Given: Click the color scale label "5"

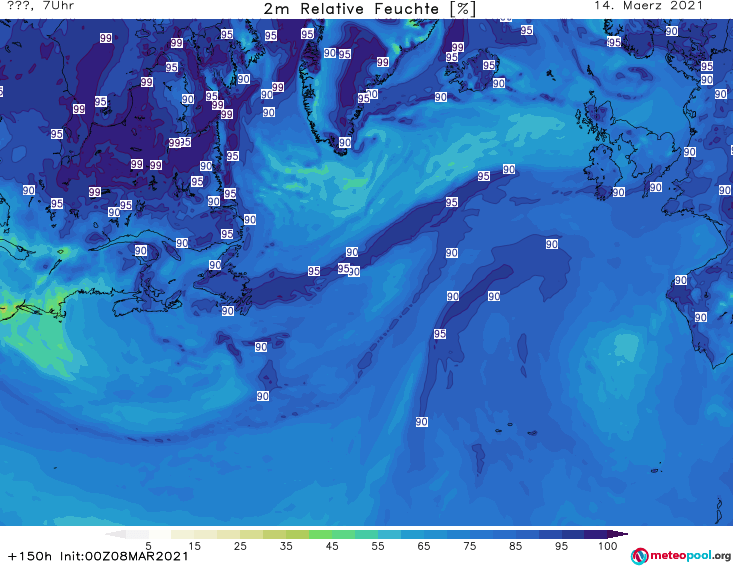Looking at the screenshot, I should click(148, 546).
